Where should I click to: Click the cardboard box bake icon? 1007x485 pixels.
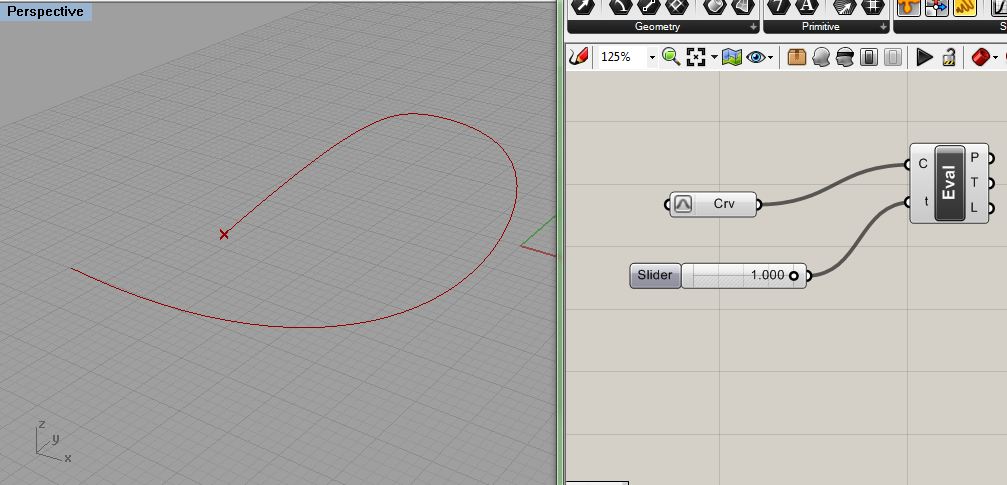796,57
